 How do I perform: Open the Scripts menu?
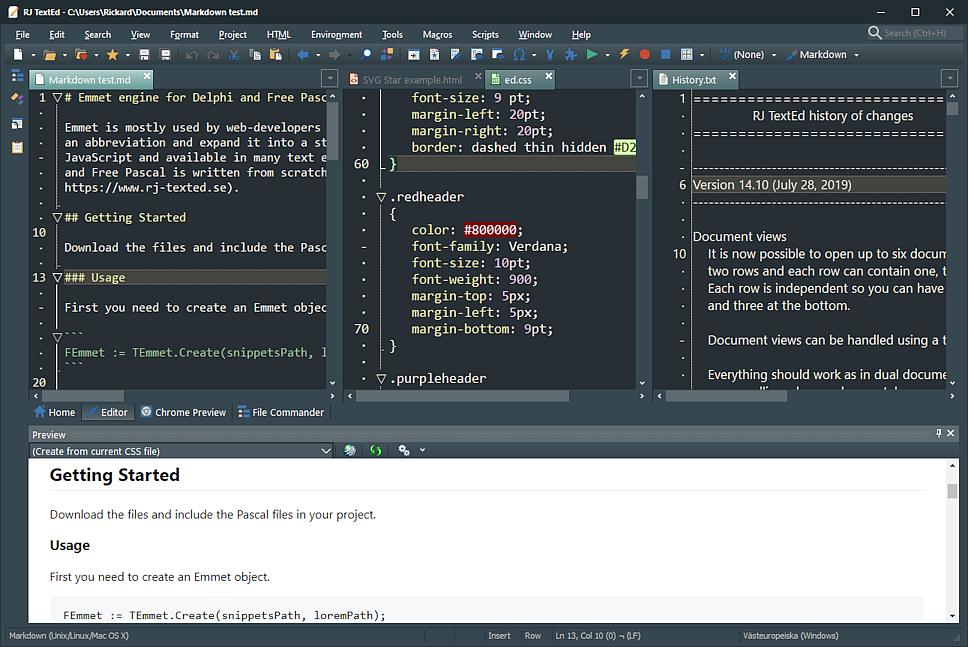tap(485, 35)
